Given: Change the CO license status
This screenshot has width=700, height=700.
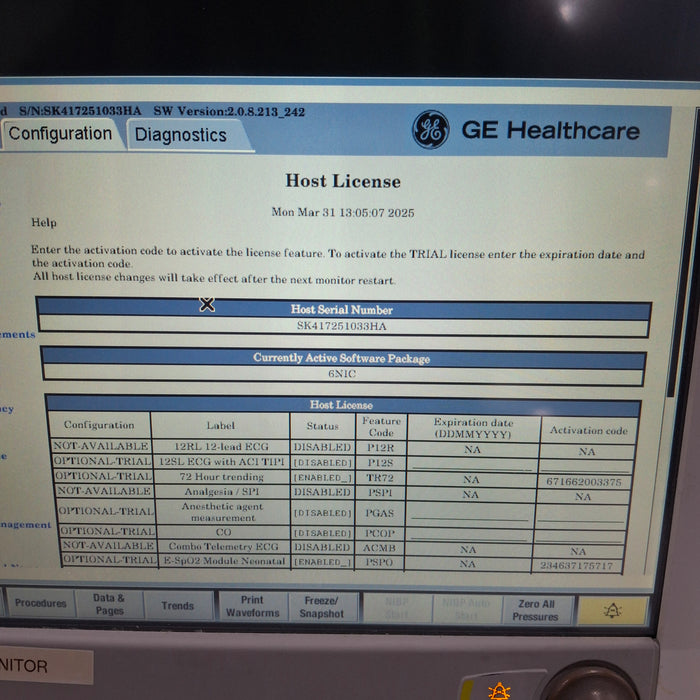Looking at the screenshot, I should pyautogui.click(x=322, y=533).
